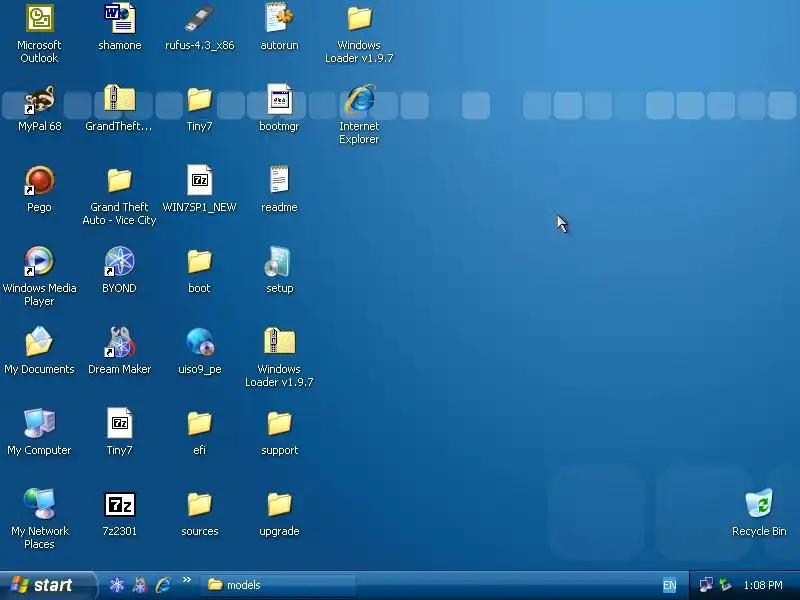Click the rufus-4.3_x86 USB icon

tap(199, 18)
